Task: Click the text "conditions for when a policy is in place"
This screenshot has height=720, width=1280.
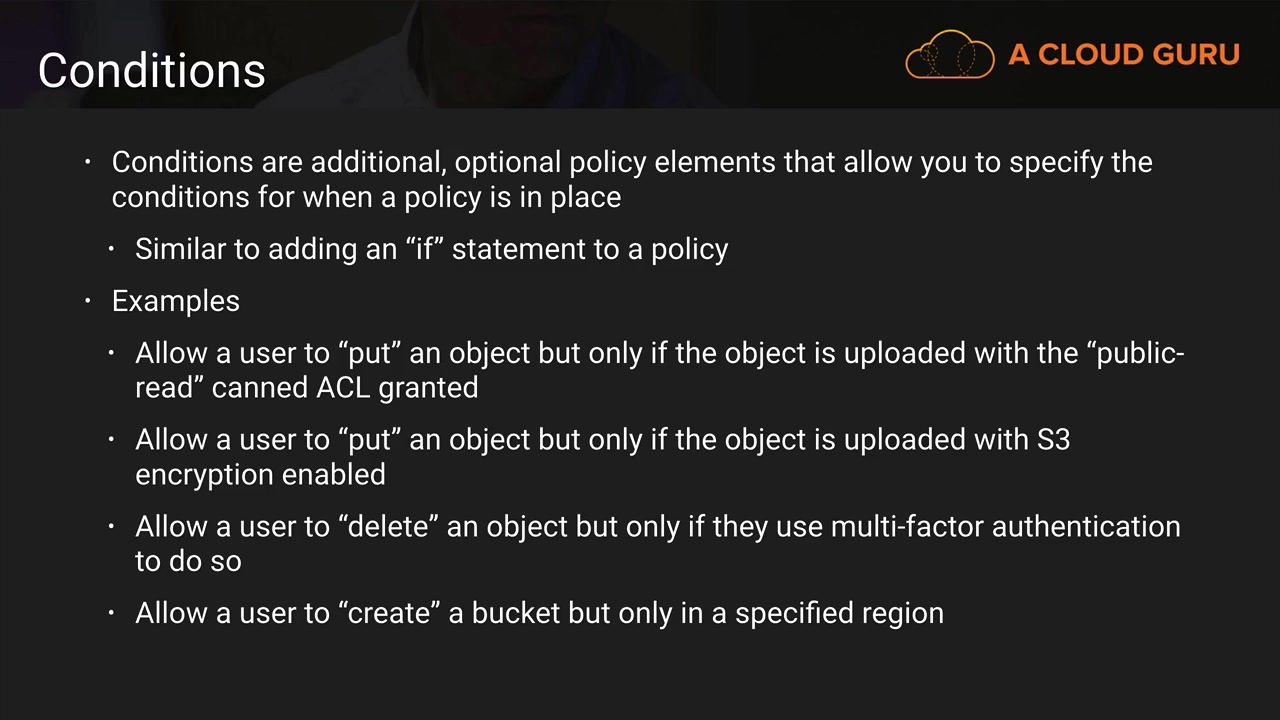Action: pos(366,197)
